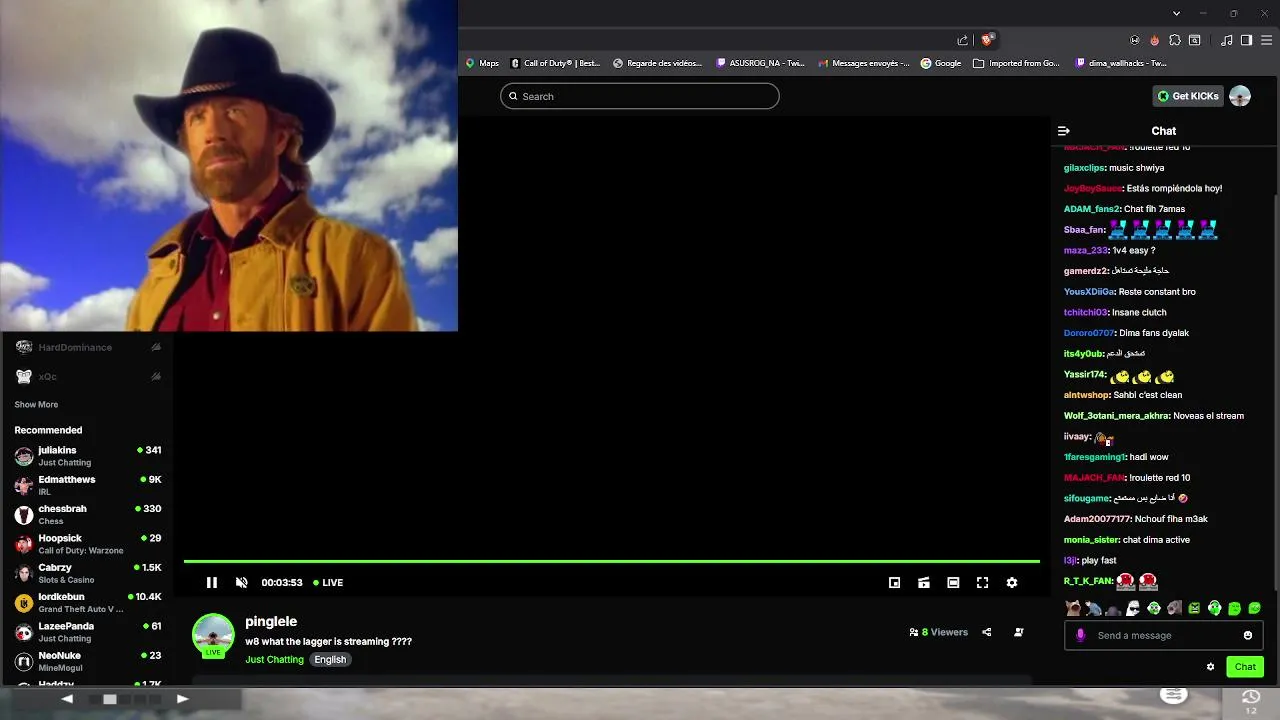
Task: Open Edmatthews recommended channel
Action: (88, 485)
